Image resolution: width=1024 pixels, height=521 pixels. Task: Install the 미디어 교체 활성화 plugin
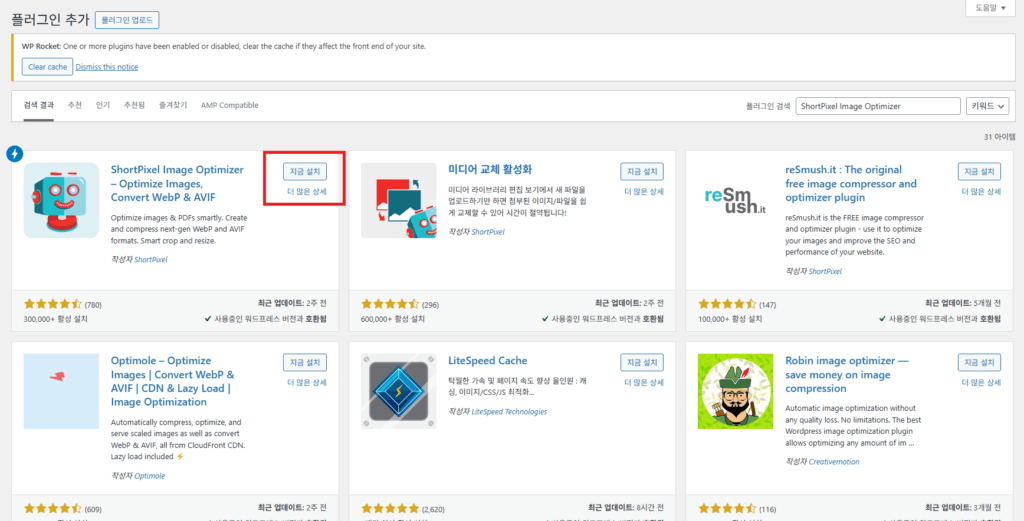[x=642, y=172]
